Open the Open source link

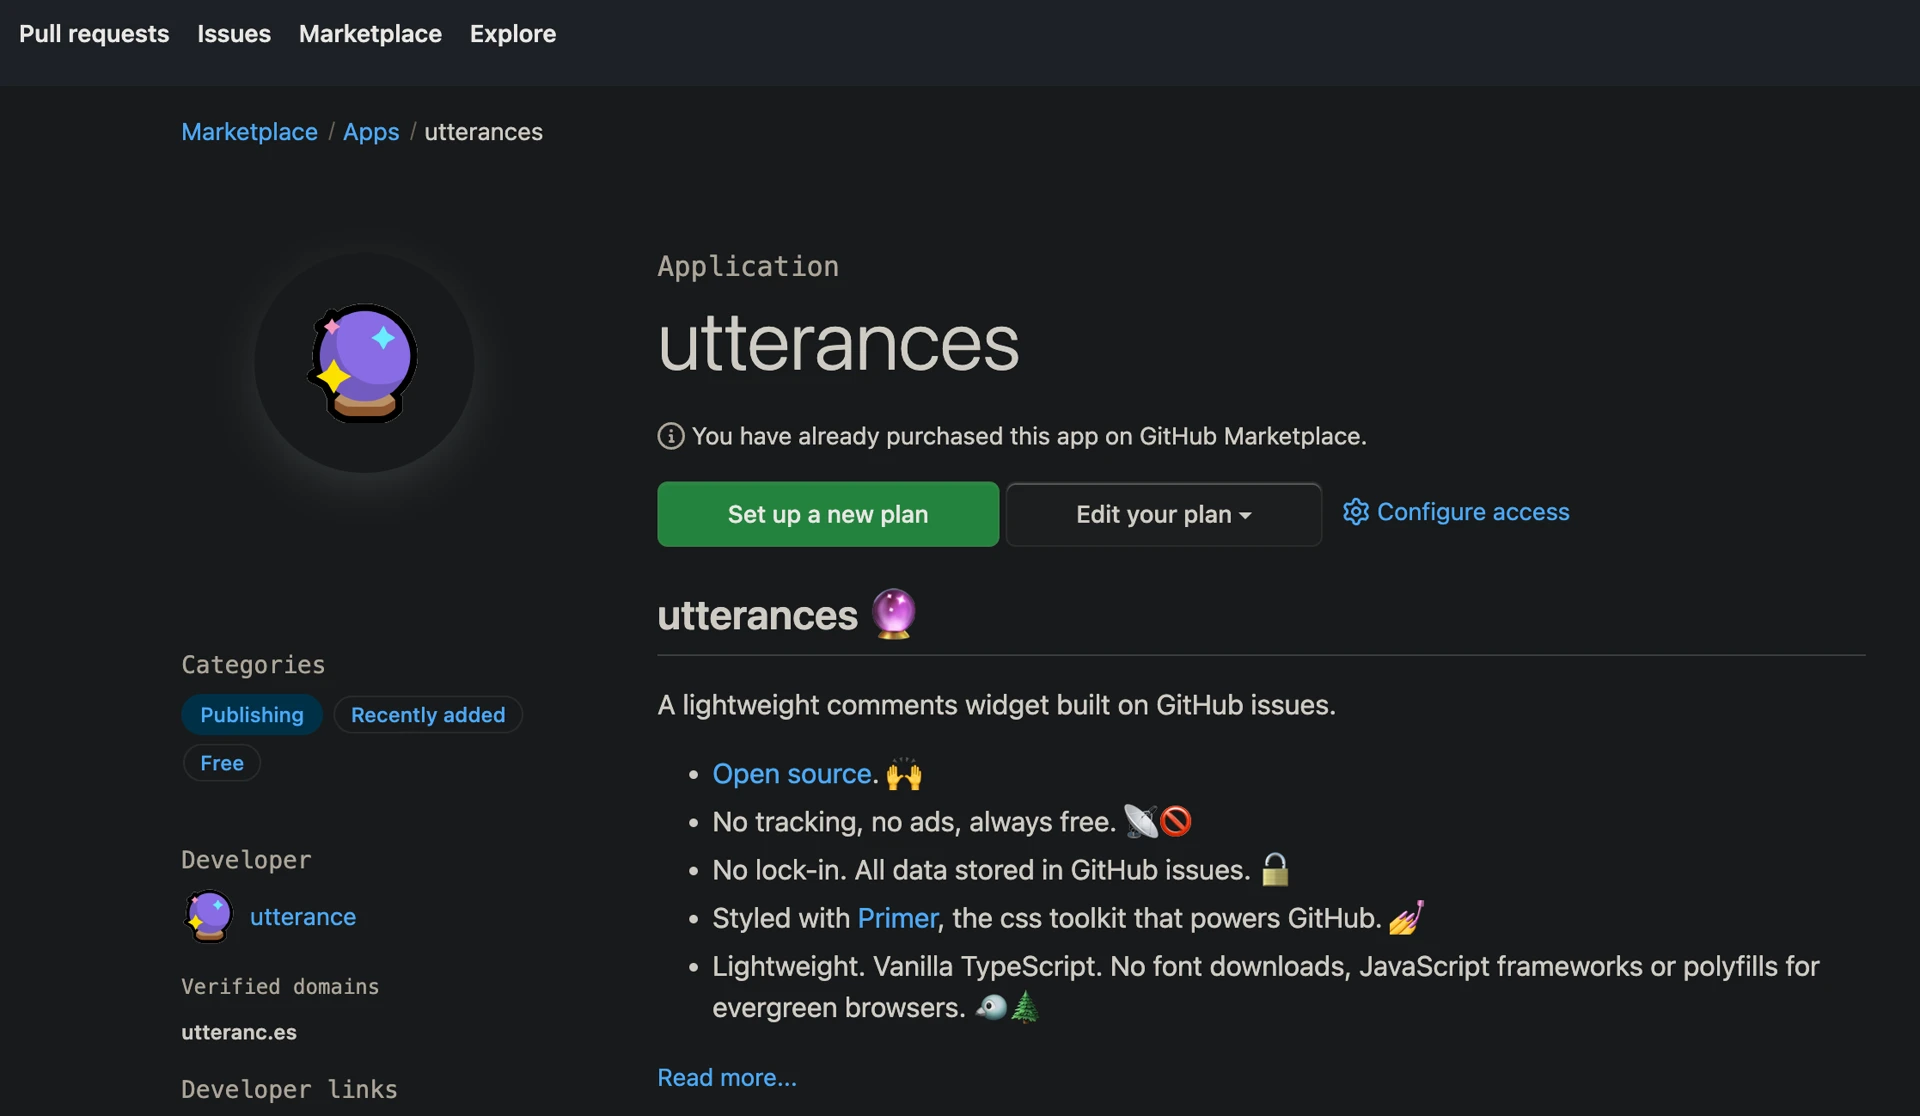pos(792,773)
